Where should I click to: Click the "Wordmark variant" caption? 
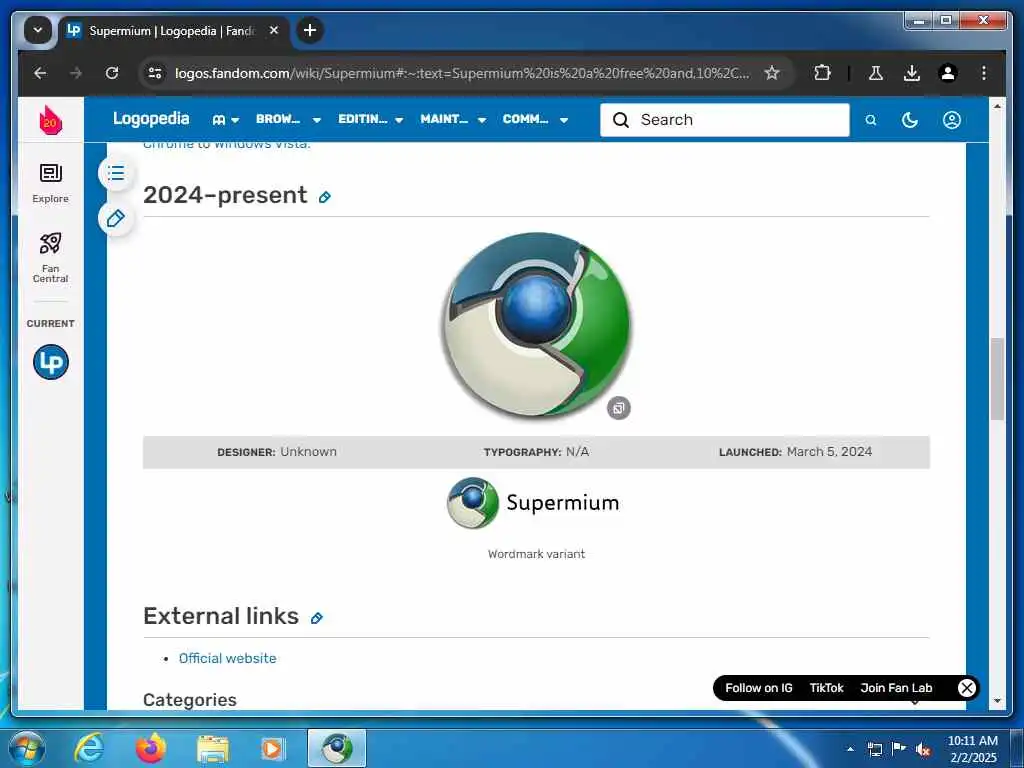[536, 554]
